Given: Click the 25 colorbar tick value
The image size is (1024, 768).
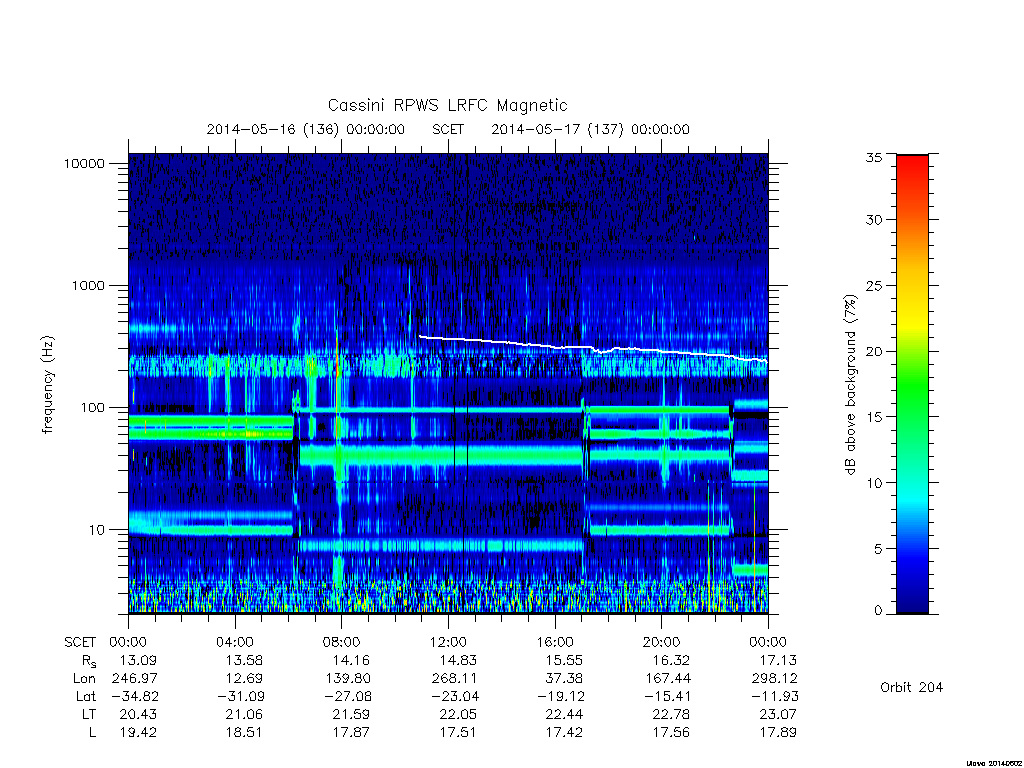Looking at the screenshot, I should (874, 286).
